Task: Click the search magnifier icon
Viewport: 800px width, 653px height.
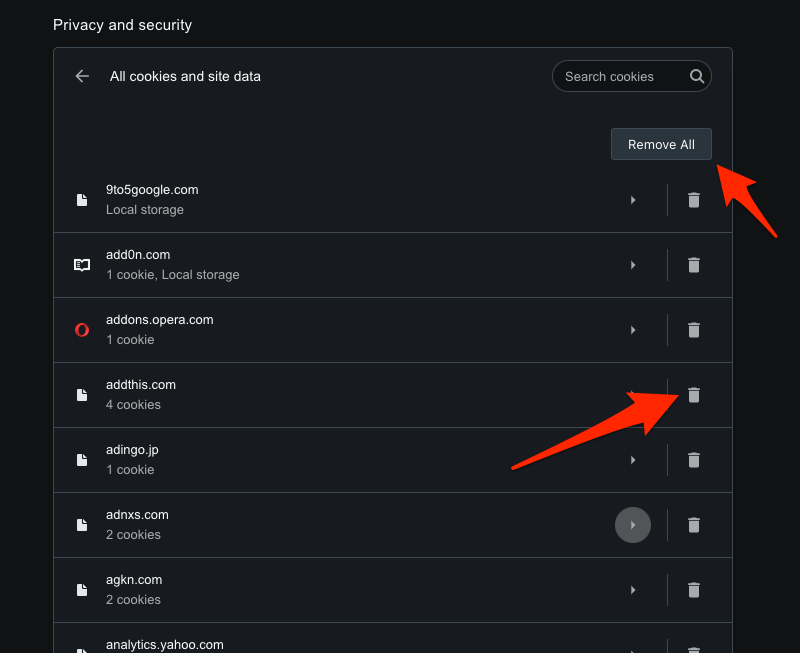Action: pos(696,76)
